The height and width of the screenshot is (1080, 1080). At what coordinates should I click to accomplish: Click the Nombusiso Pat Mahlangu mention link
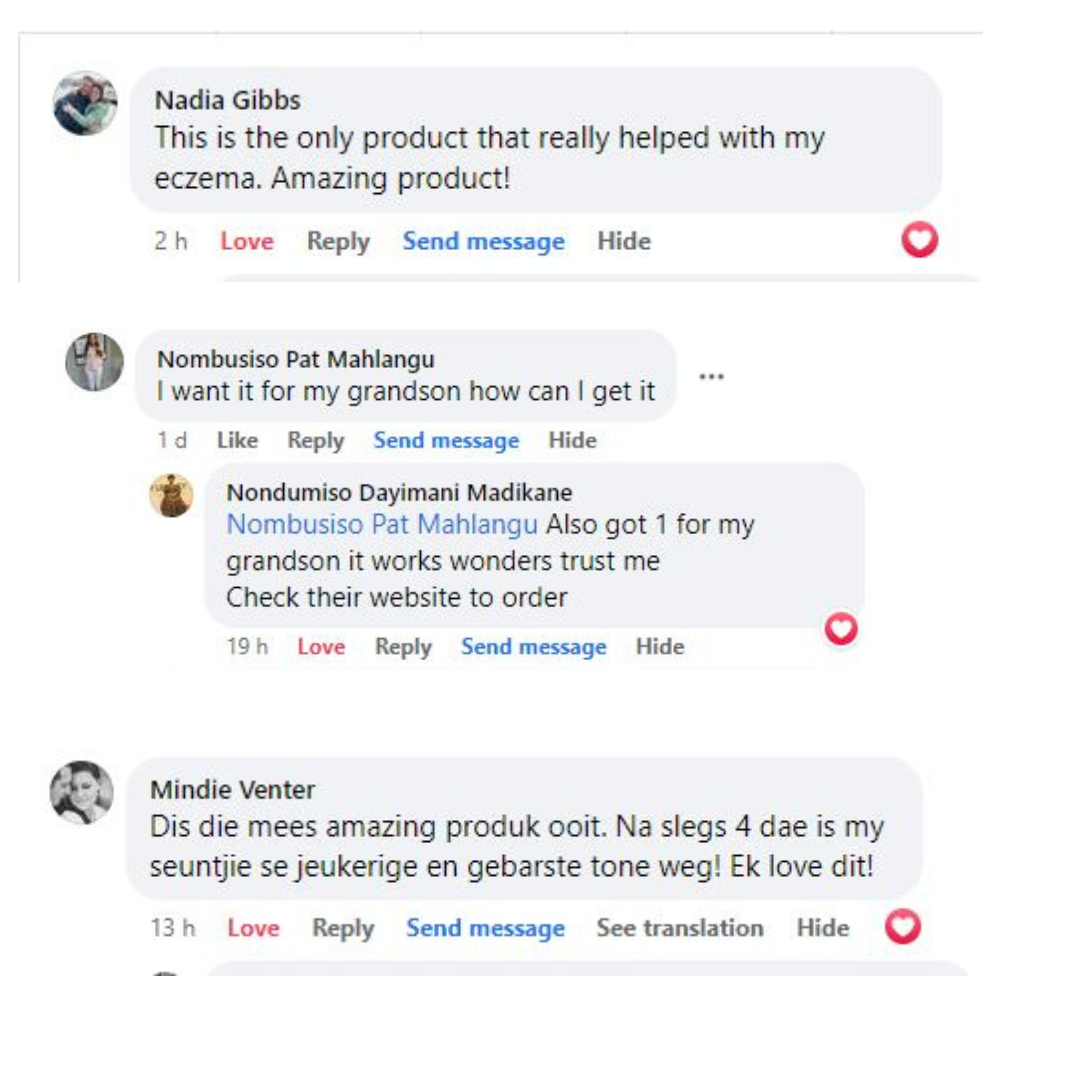382,524
